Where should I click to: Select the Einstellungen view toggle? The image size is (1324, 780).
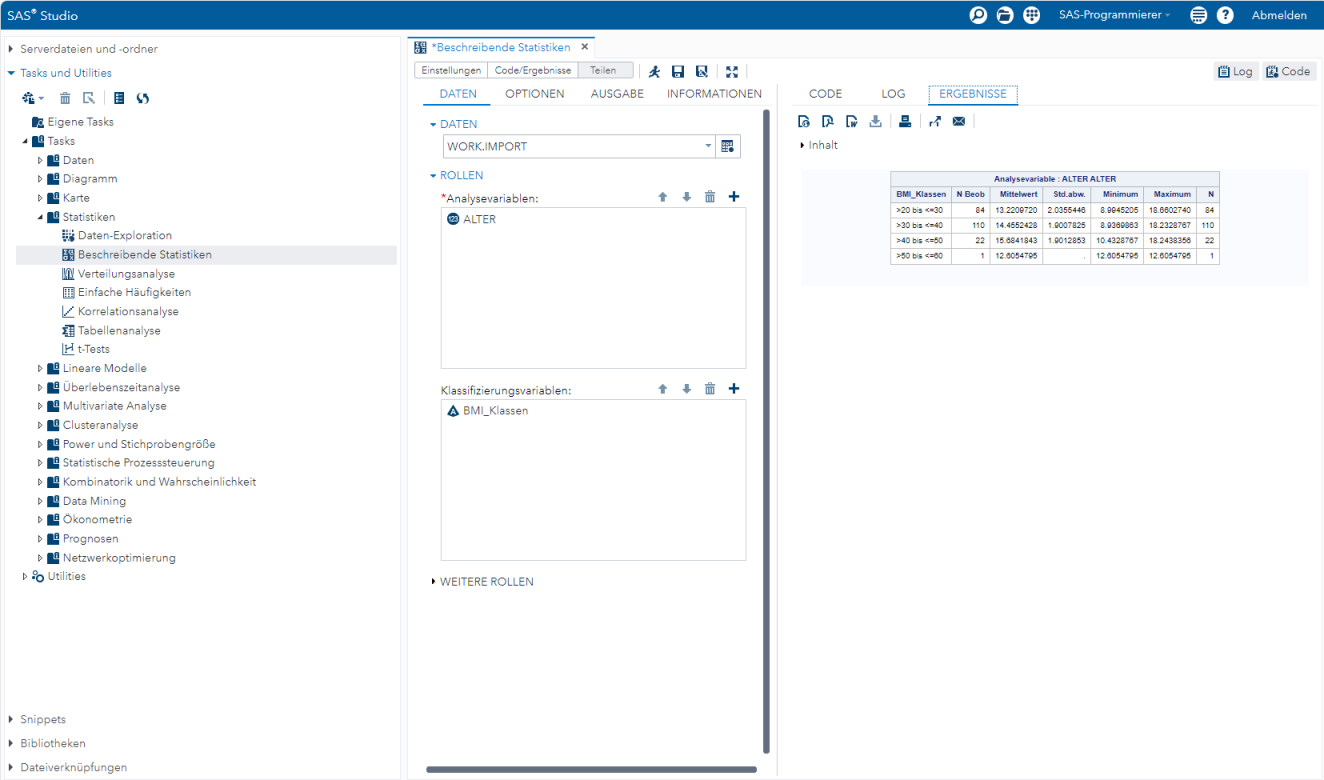point(451,71)
